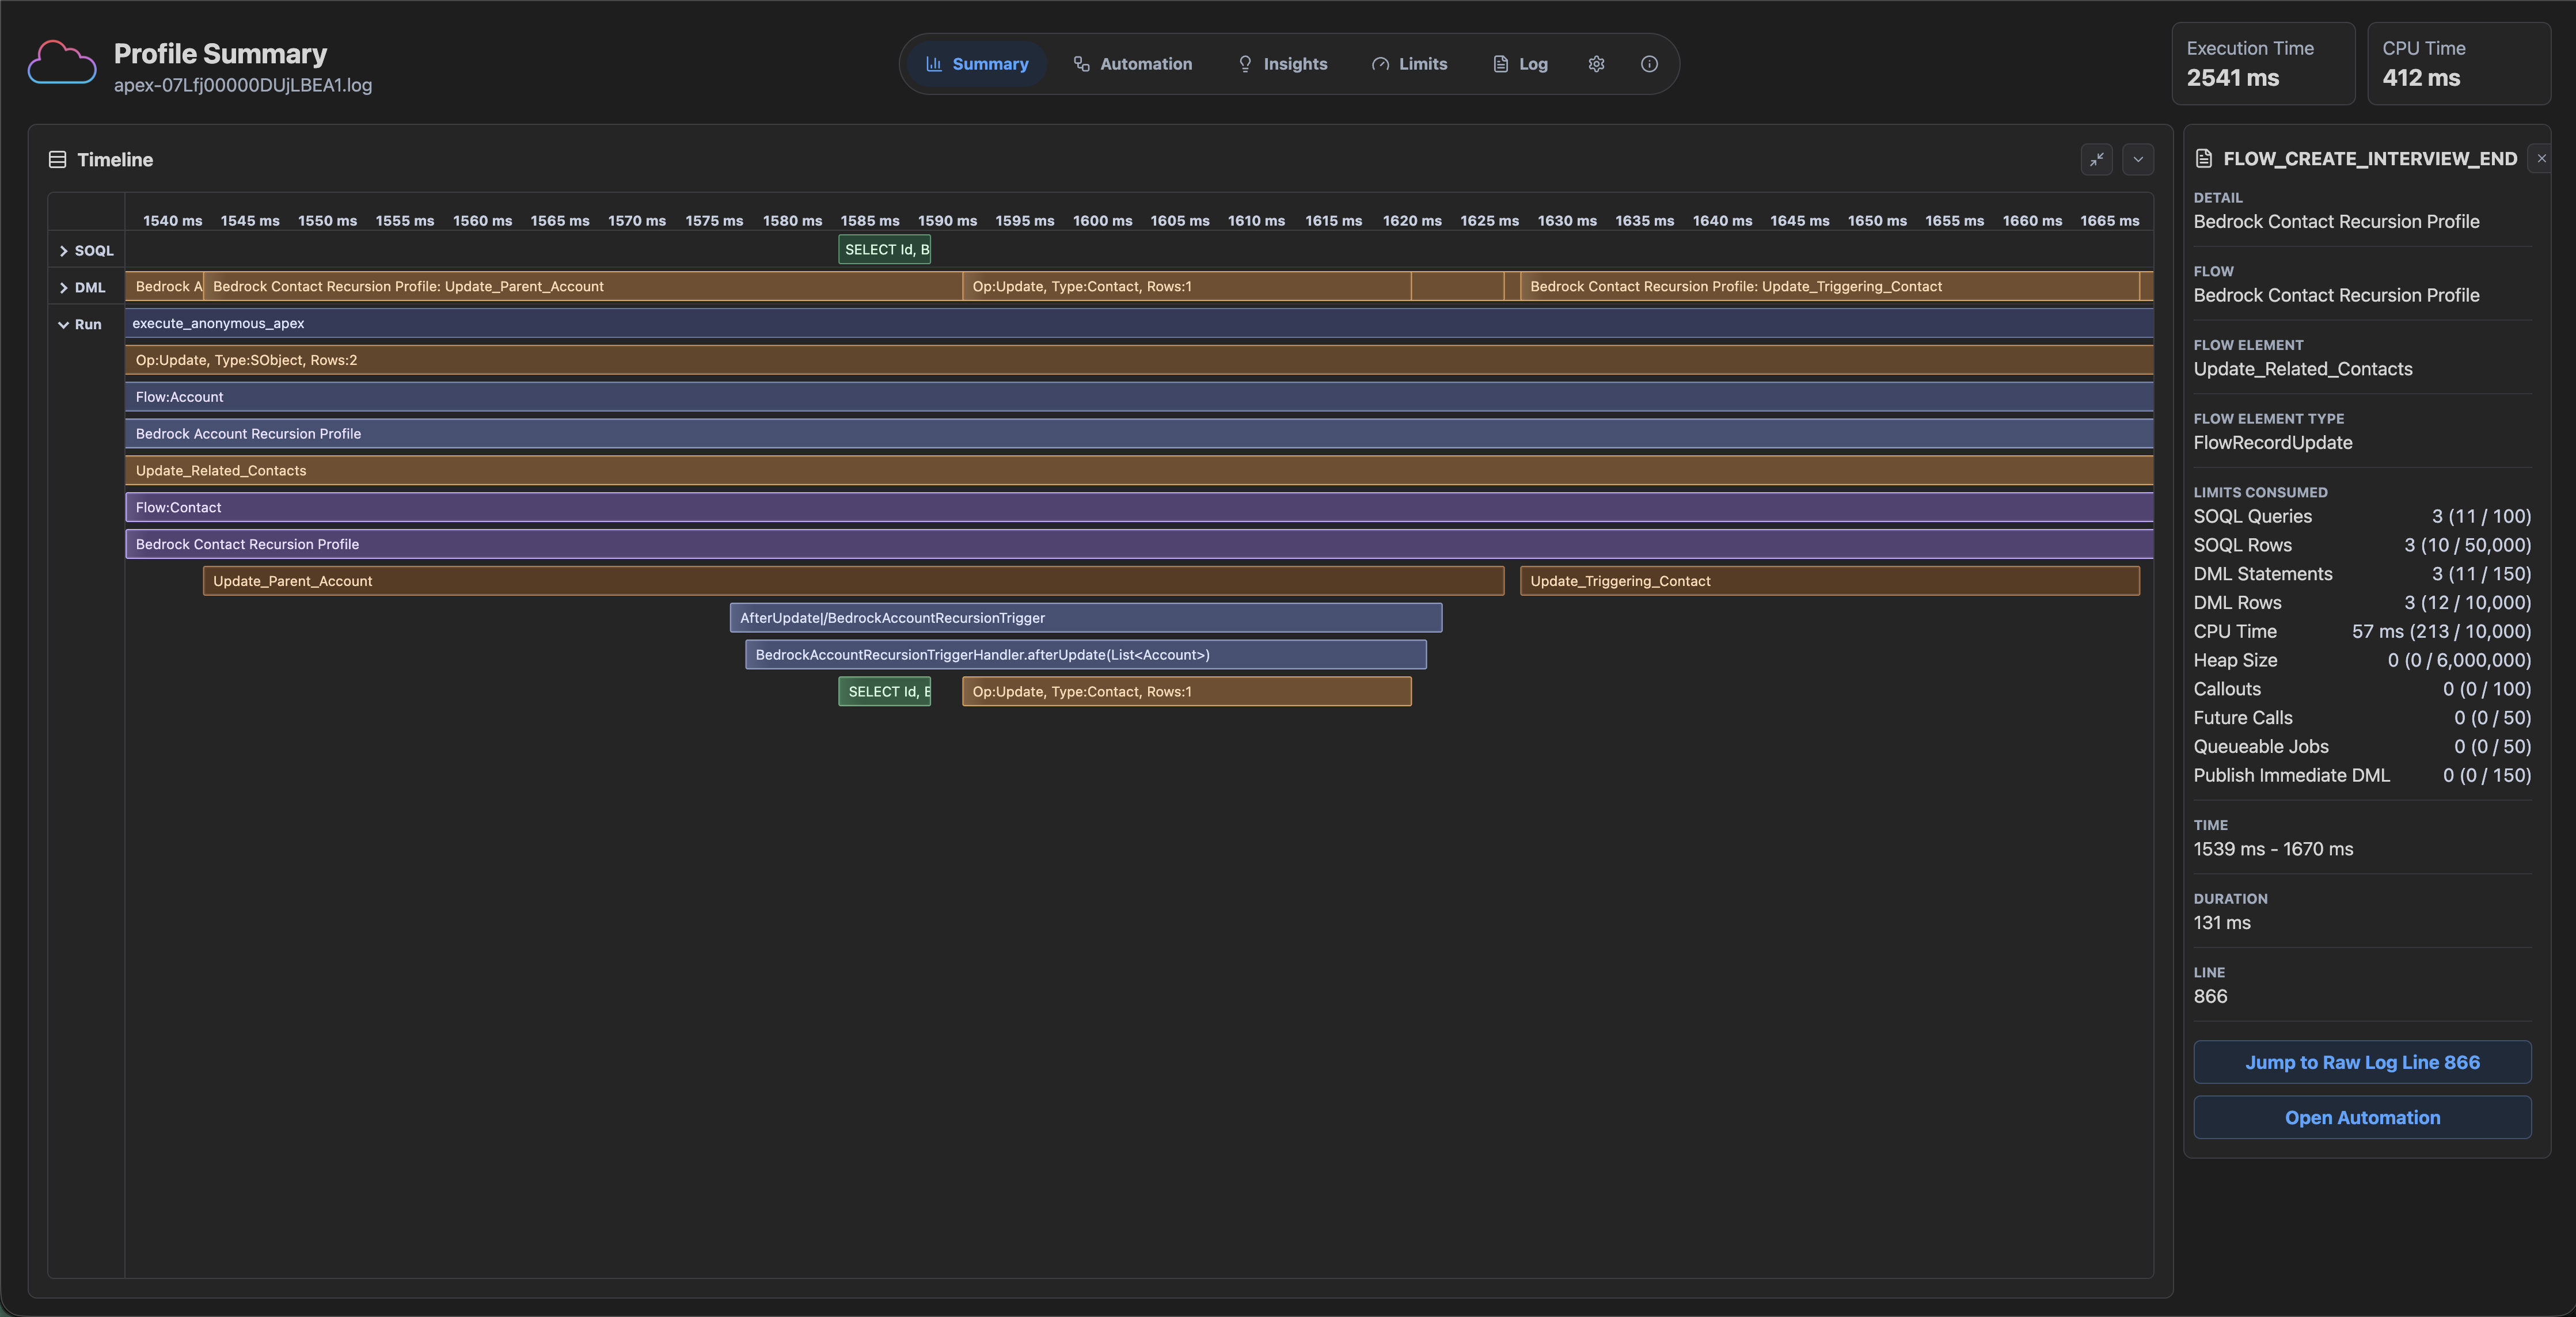Click the info circle icon

pyautogui.click(x=1649, y=64)
